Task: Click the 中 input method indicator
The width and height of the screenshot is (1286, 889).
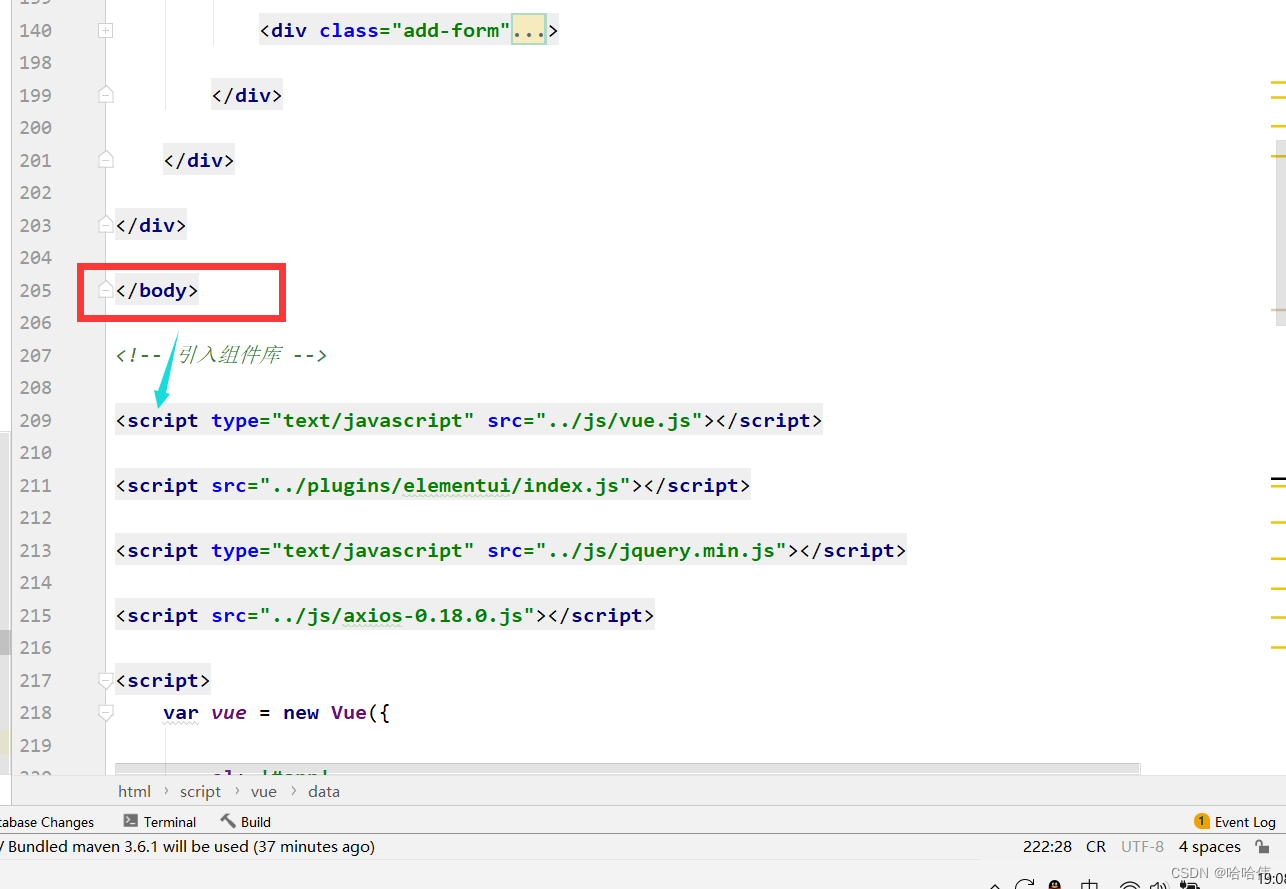Action: [x=1089, y=884]
